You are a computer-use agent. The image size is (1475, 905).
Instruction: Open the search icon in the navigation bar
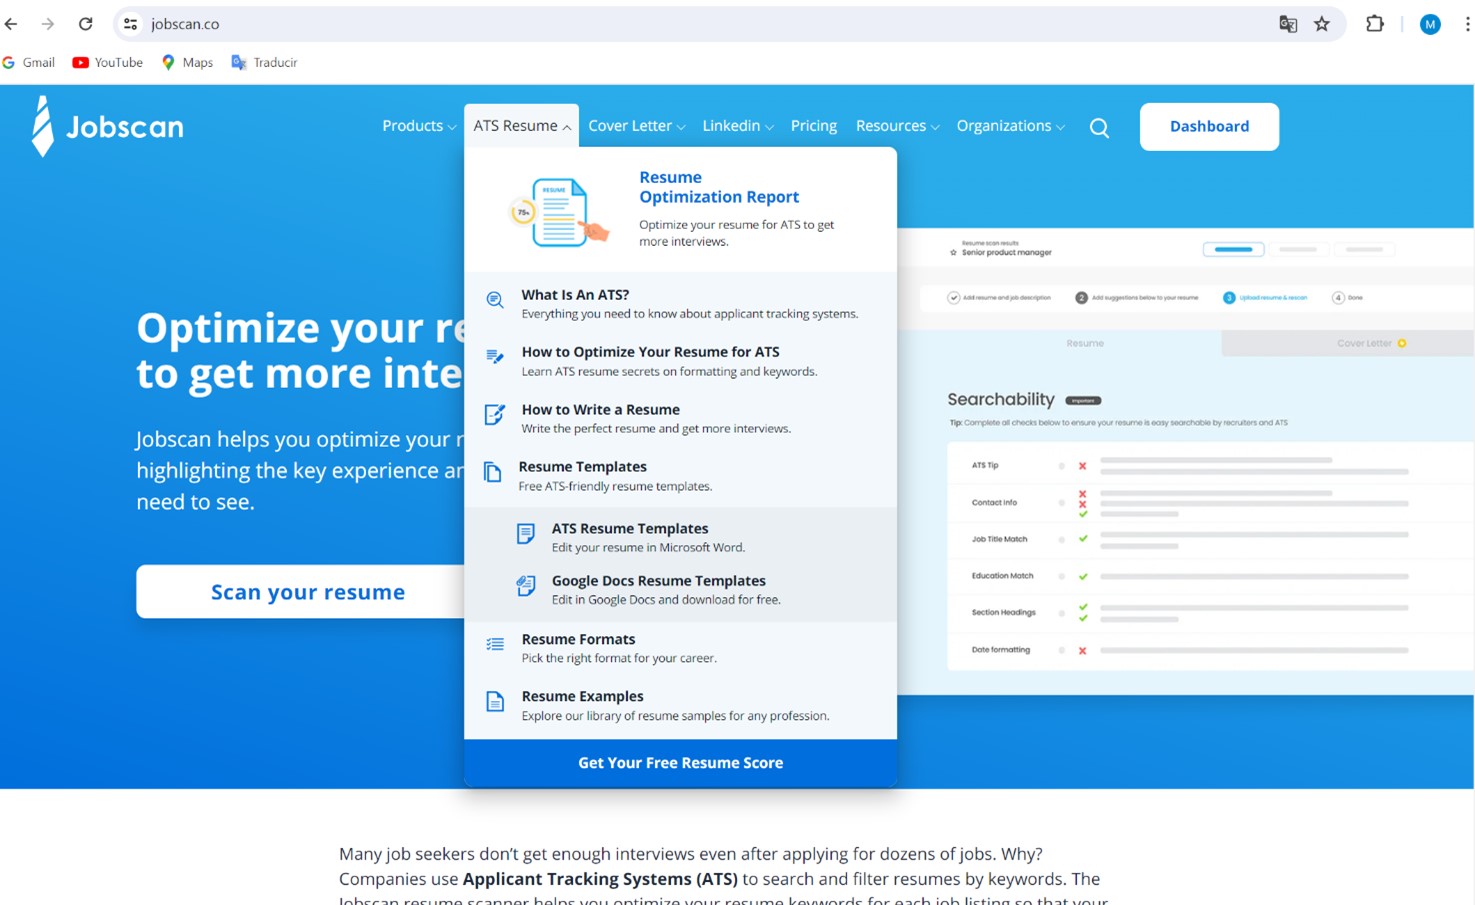click(x=1099, y=127)
